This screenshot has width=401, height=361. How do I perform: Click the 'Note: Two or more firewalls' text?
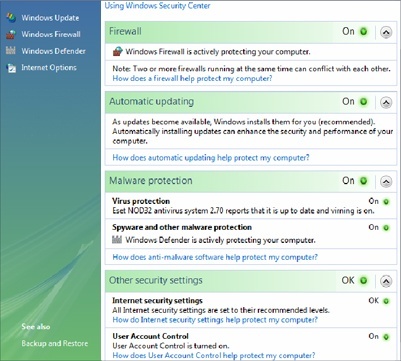pos(251,69)
